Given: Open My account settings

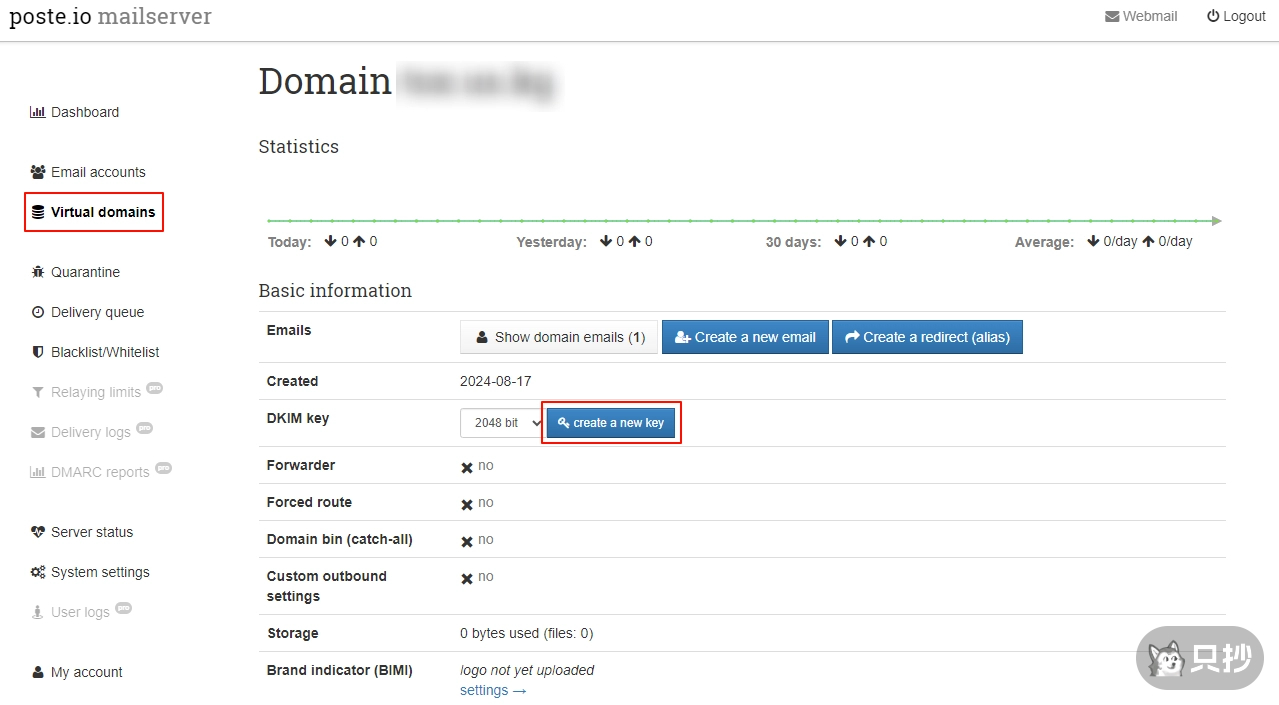Looking at the screenshot, I should [85, 672].
